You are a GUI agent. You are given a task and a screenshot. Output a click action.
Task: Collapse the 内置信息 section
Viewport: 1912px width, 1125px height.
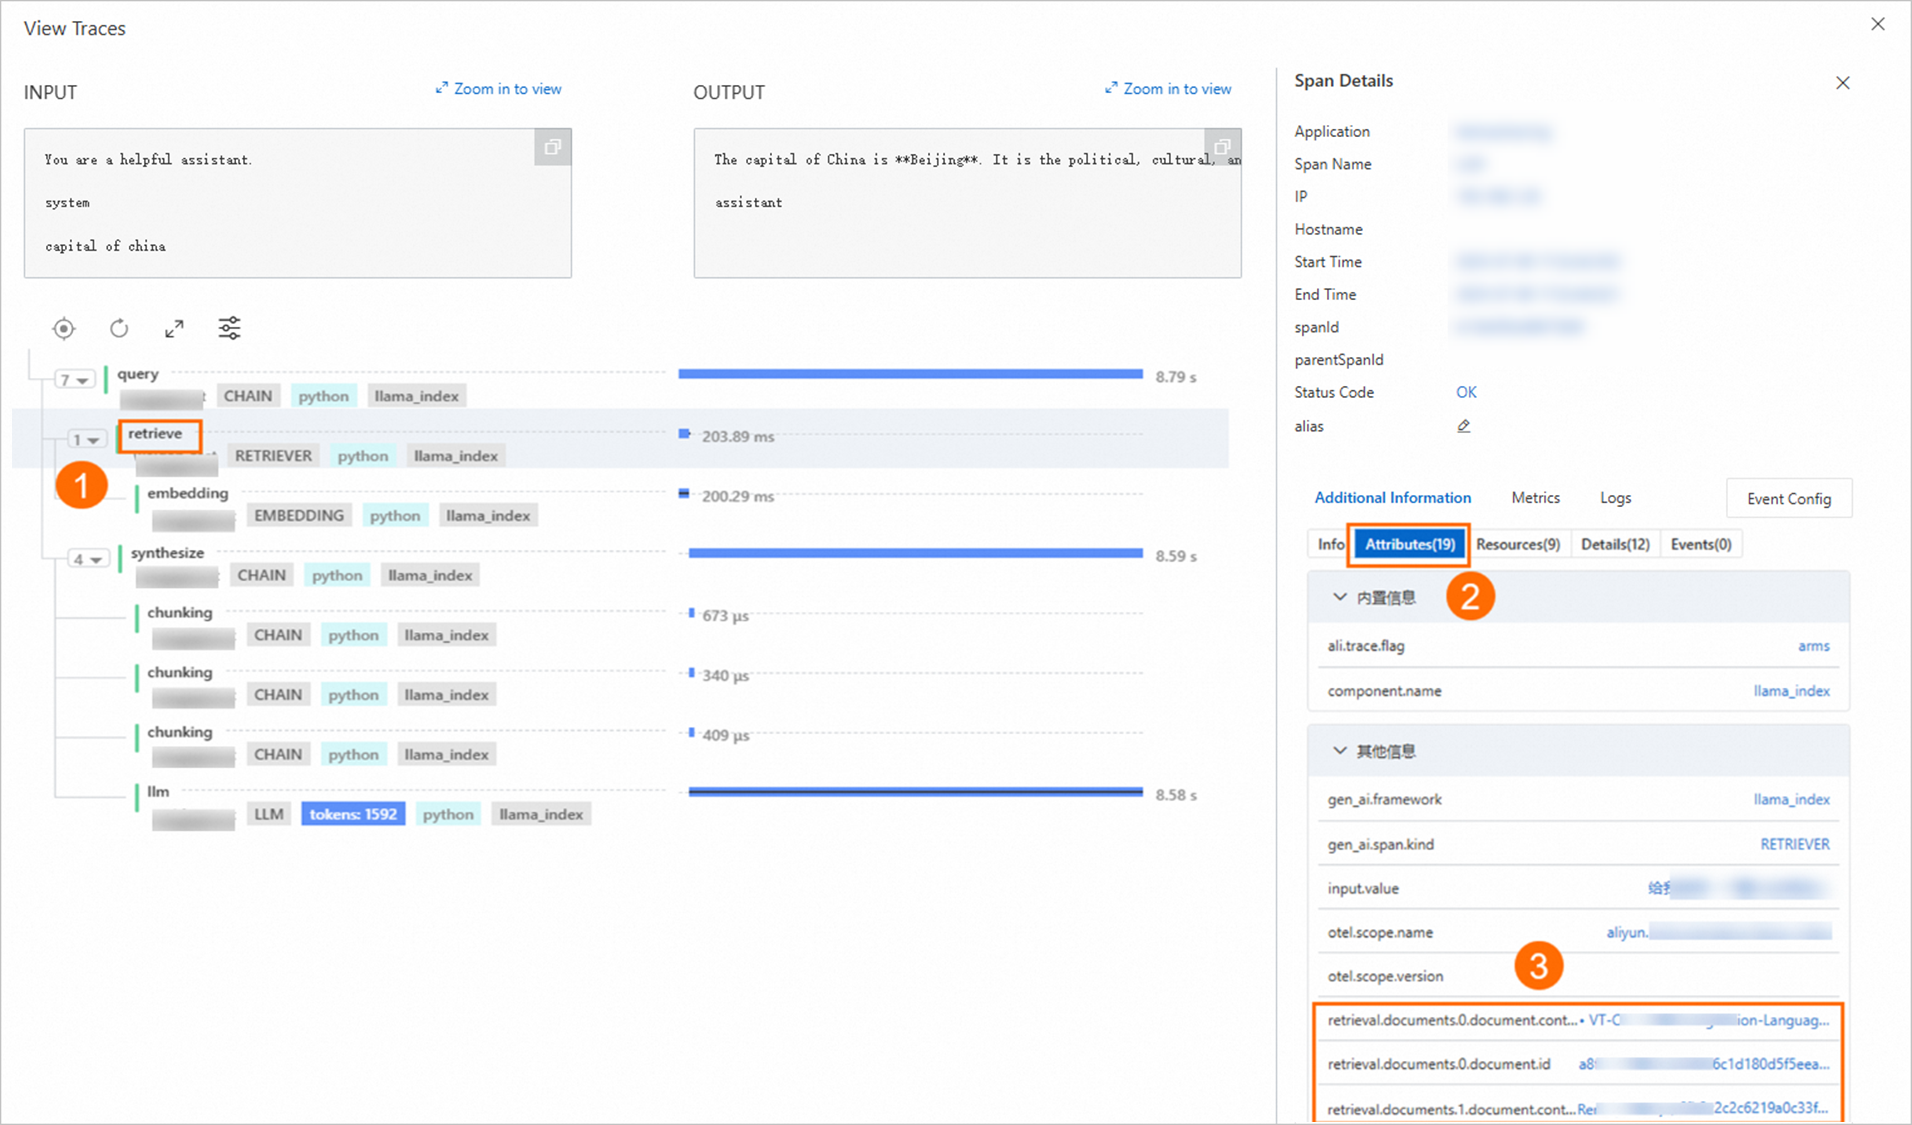[x=1339, y=597]
